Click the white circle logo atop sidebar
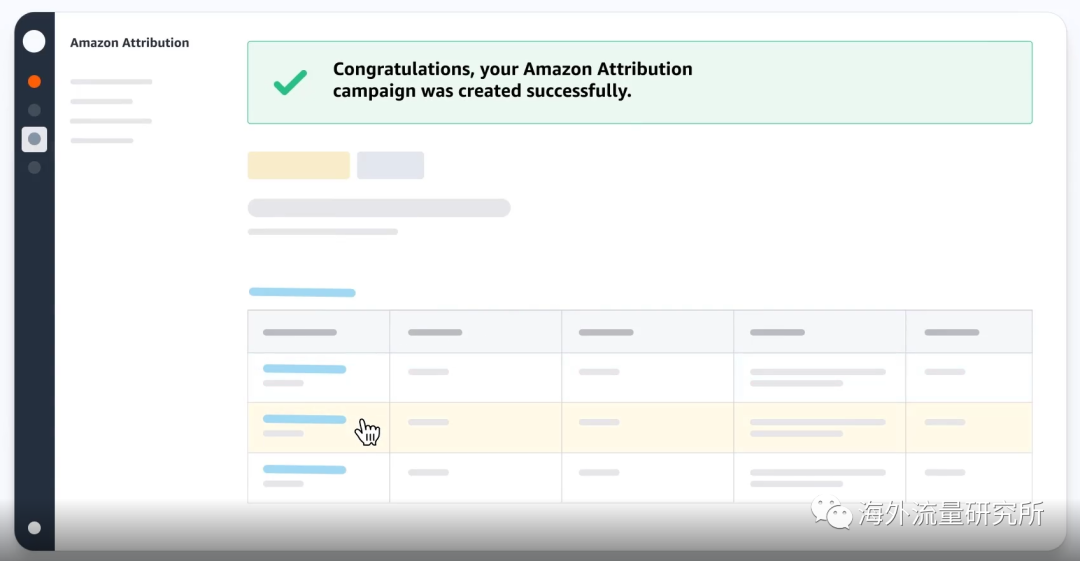The height and width of the screenshot is (561, 1080). 34,41
